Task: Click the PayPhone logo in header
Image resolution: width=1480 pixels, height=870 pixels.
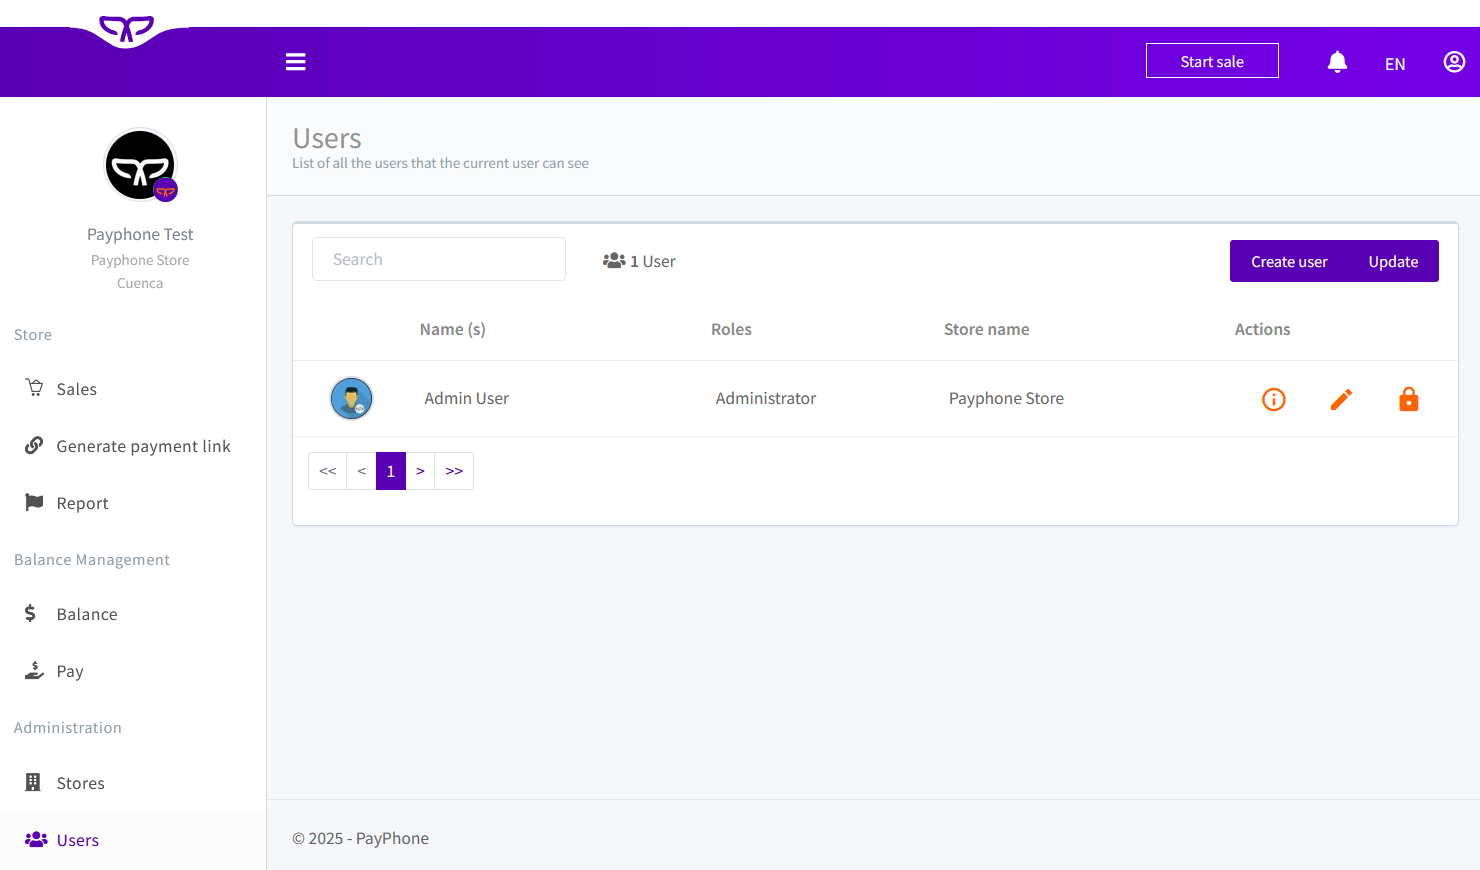Action: click(127, 30)
